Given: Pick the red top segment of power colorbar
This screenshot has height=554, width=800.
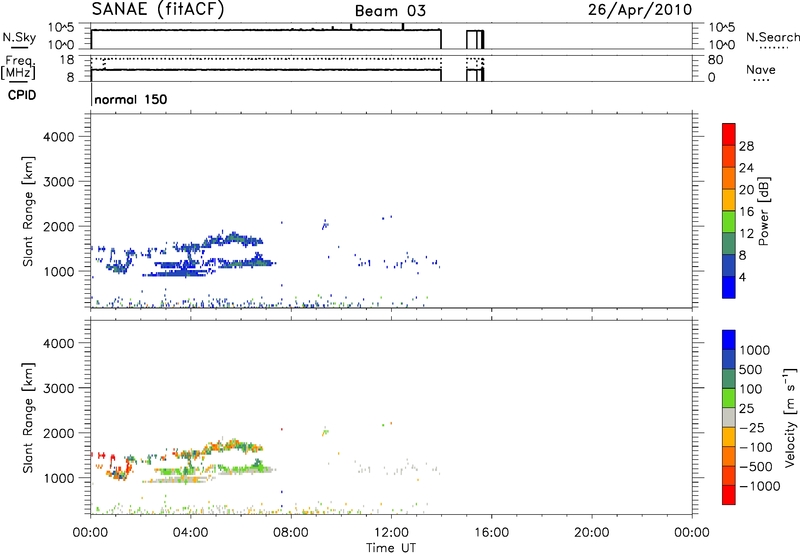Looking at the screenshot, I should coord(729,134).
